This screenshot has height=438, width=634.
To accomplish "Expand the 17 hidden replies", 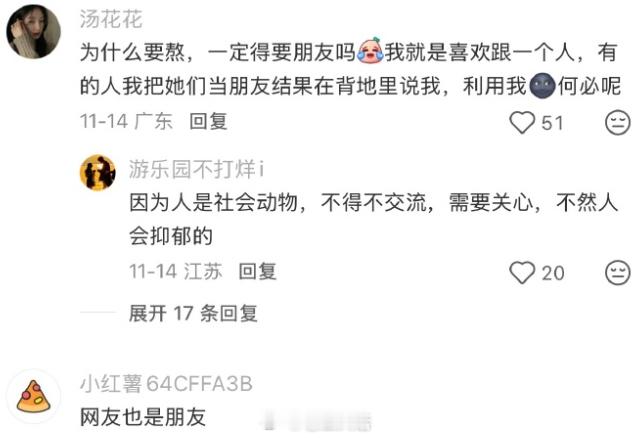I will (193, 313).
